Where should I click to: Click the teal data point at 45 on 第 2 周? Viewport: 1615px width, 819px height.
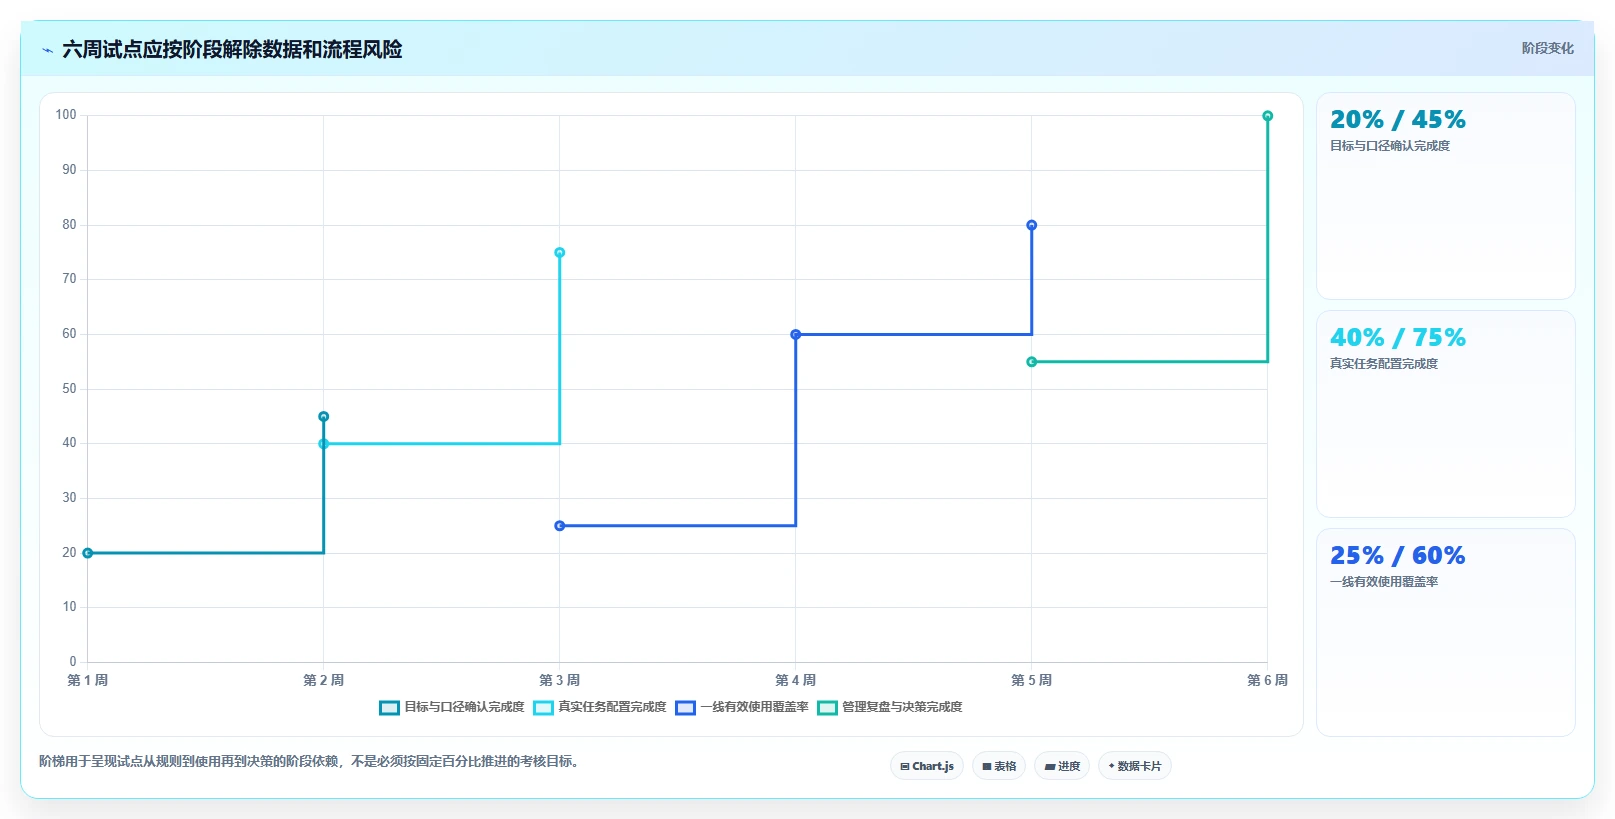[x=323, y=416]
